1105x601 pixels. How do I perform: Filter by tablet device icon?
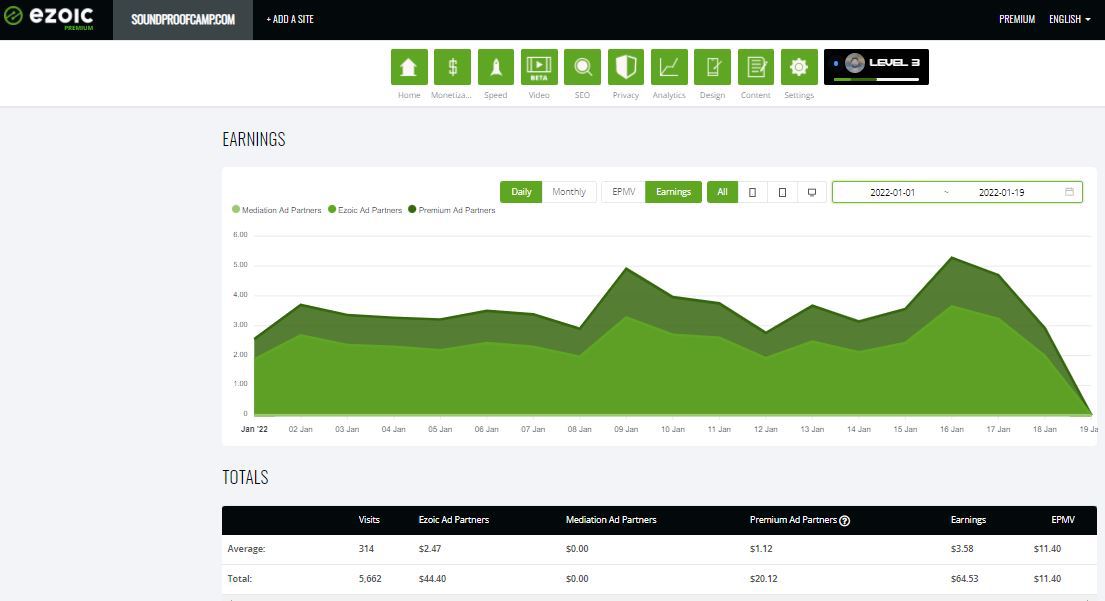pos(782,192)
